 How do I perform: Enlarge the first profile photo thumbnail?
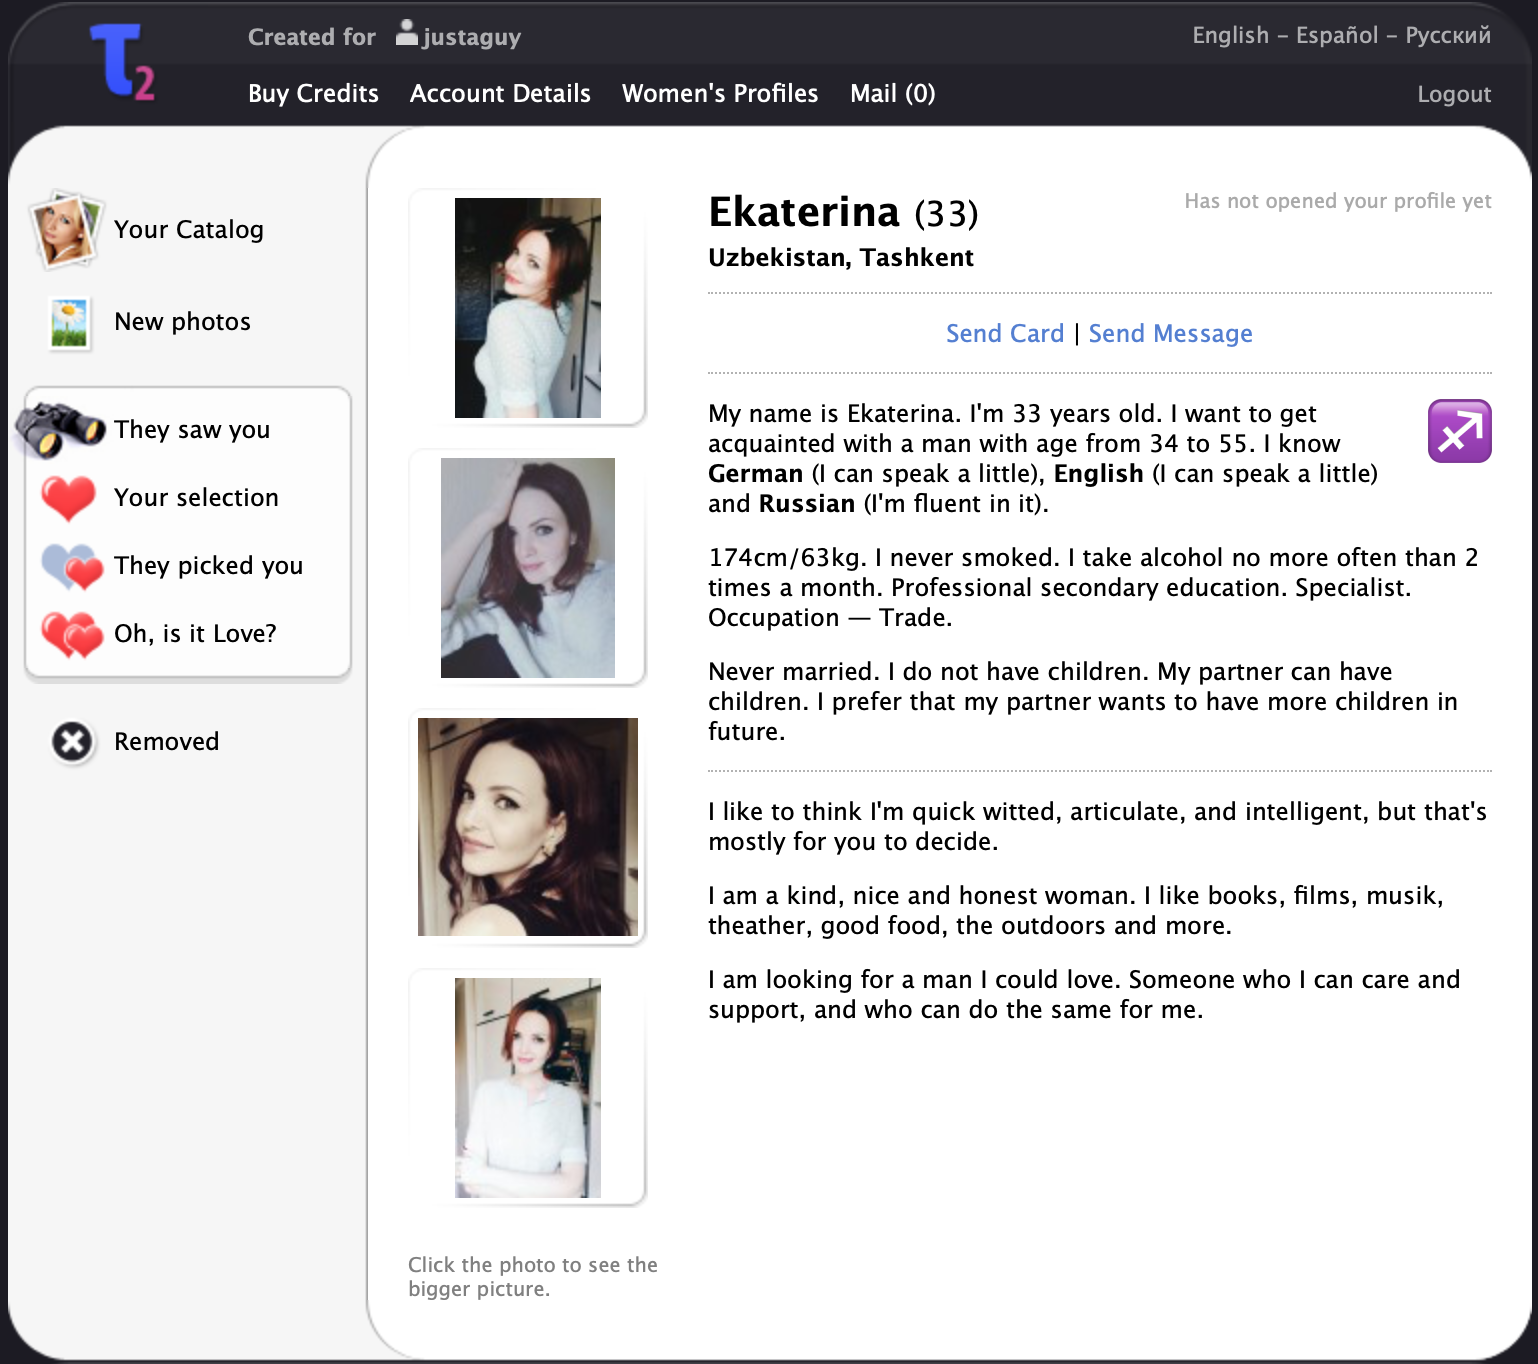(x=527, y=308)
